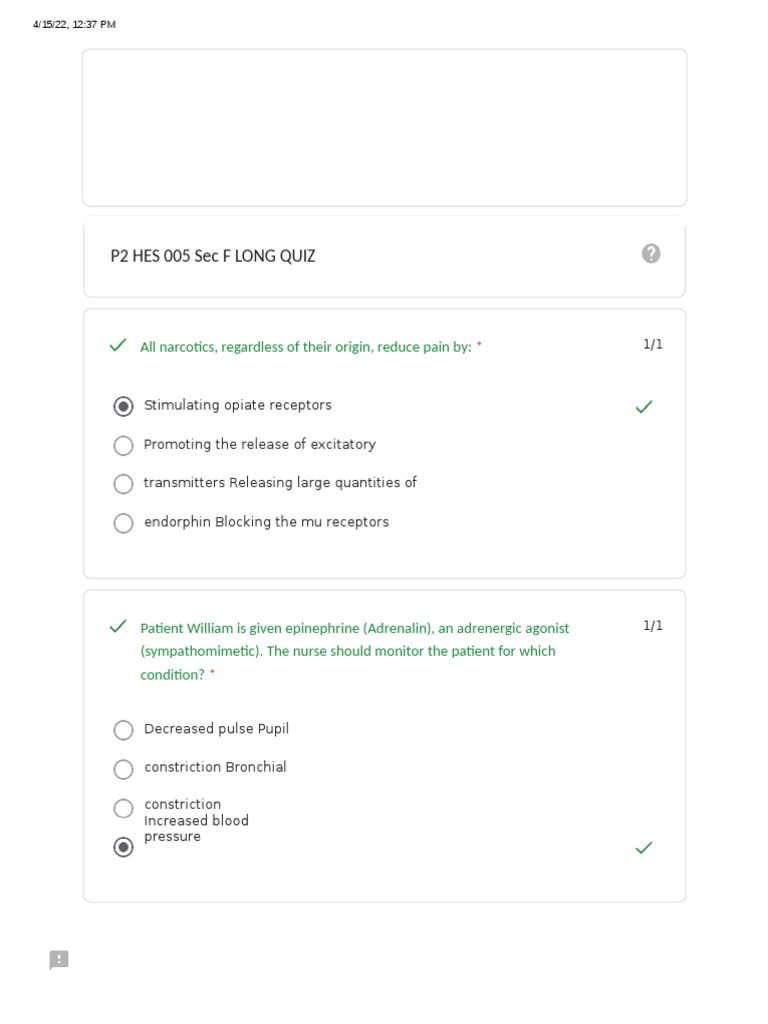Select endorphin Blocking the mu receptors option
The image size is (768, 1024).
pyautogui.click(x=123, y=523)
